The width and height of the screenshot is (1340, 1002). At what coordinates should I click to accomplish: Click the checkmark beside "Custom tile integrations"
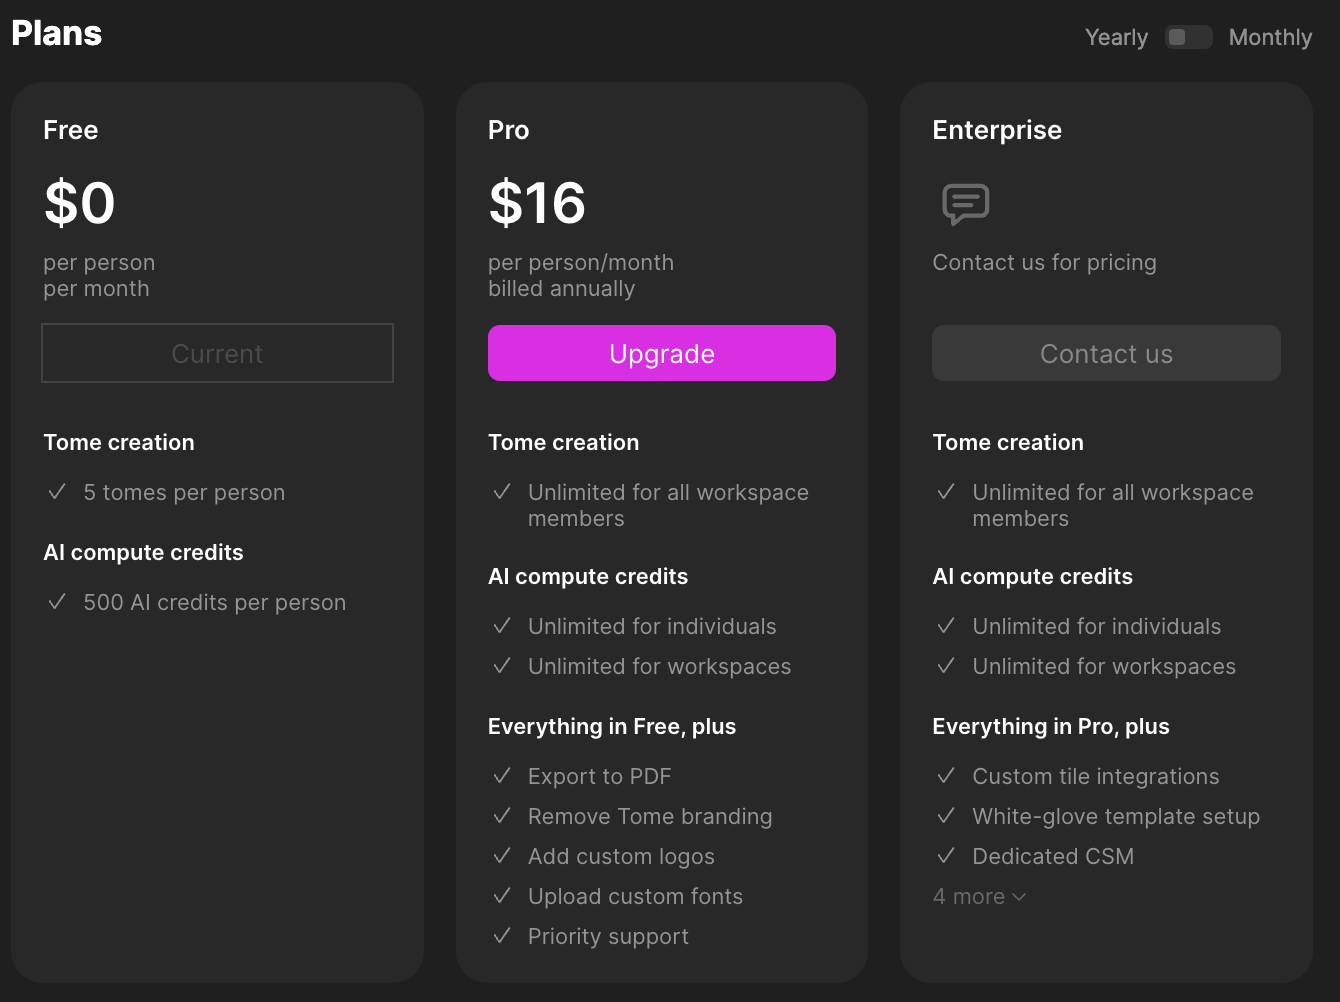(946, 776)
